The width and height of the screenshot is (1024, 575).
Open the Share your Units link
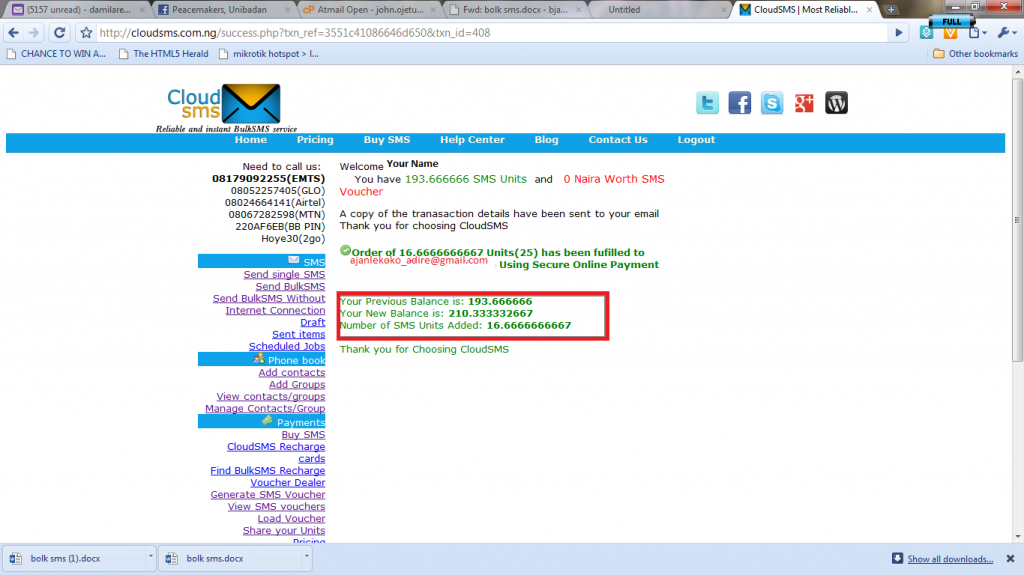coord(284,531)
